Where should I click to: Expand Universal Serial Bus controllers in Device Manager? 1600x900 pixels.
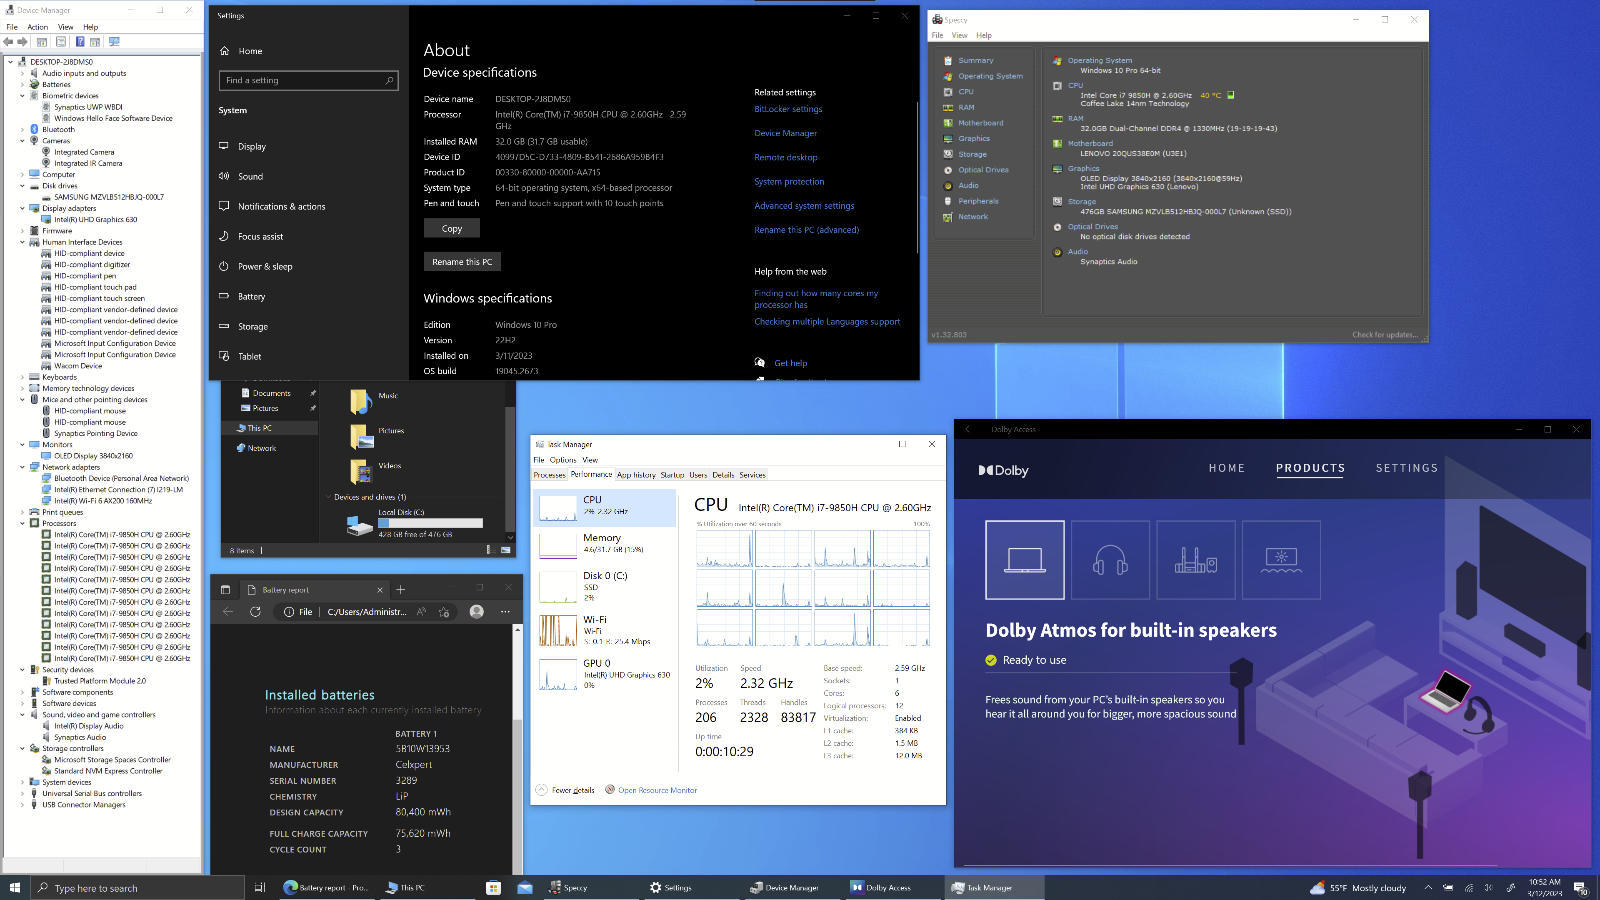[x=23, y=794]
